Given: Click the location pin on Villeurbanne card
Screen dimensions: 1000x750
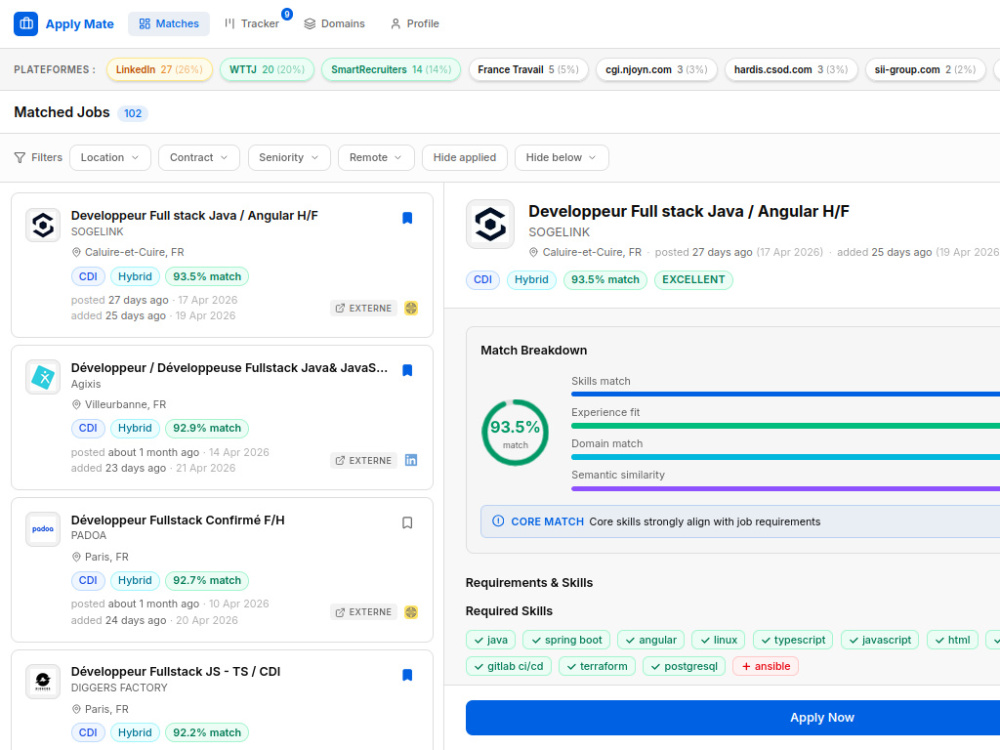Looking at the screenshot, I should (x=77, y=405).
